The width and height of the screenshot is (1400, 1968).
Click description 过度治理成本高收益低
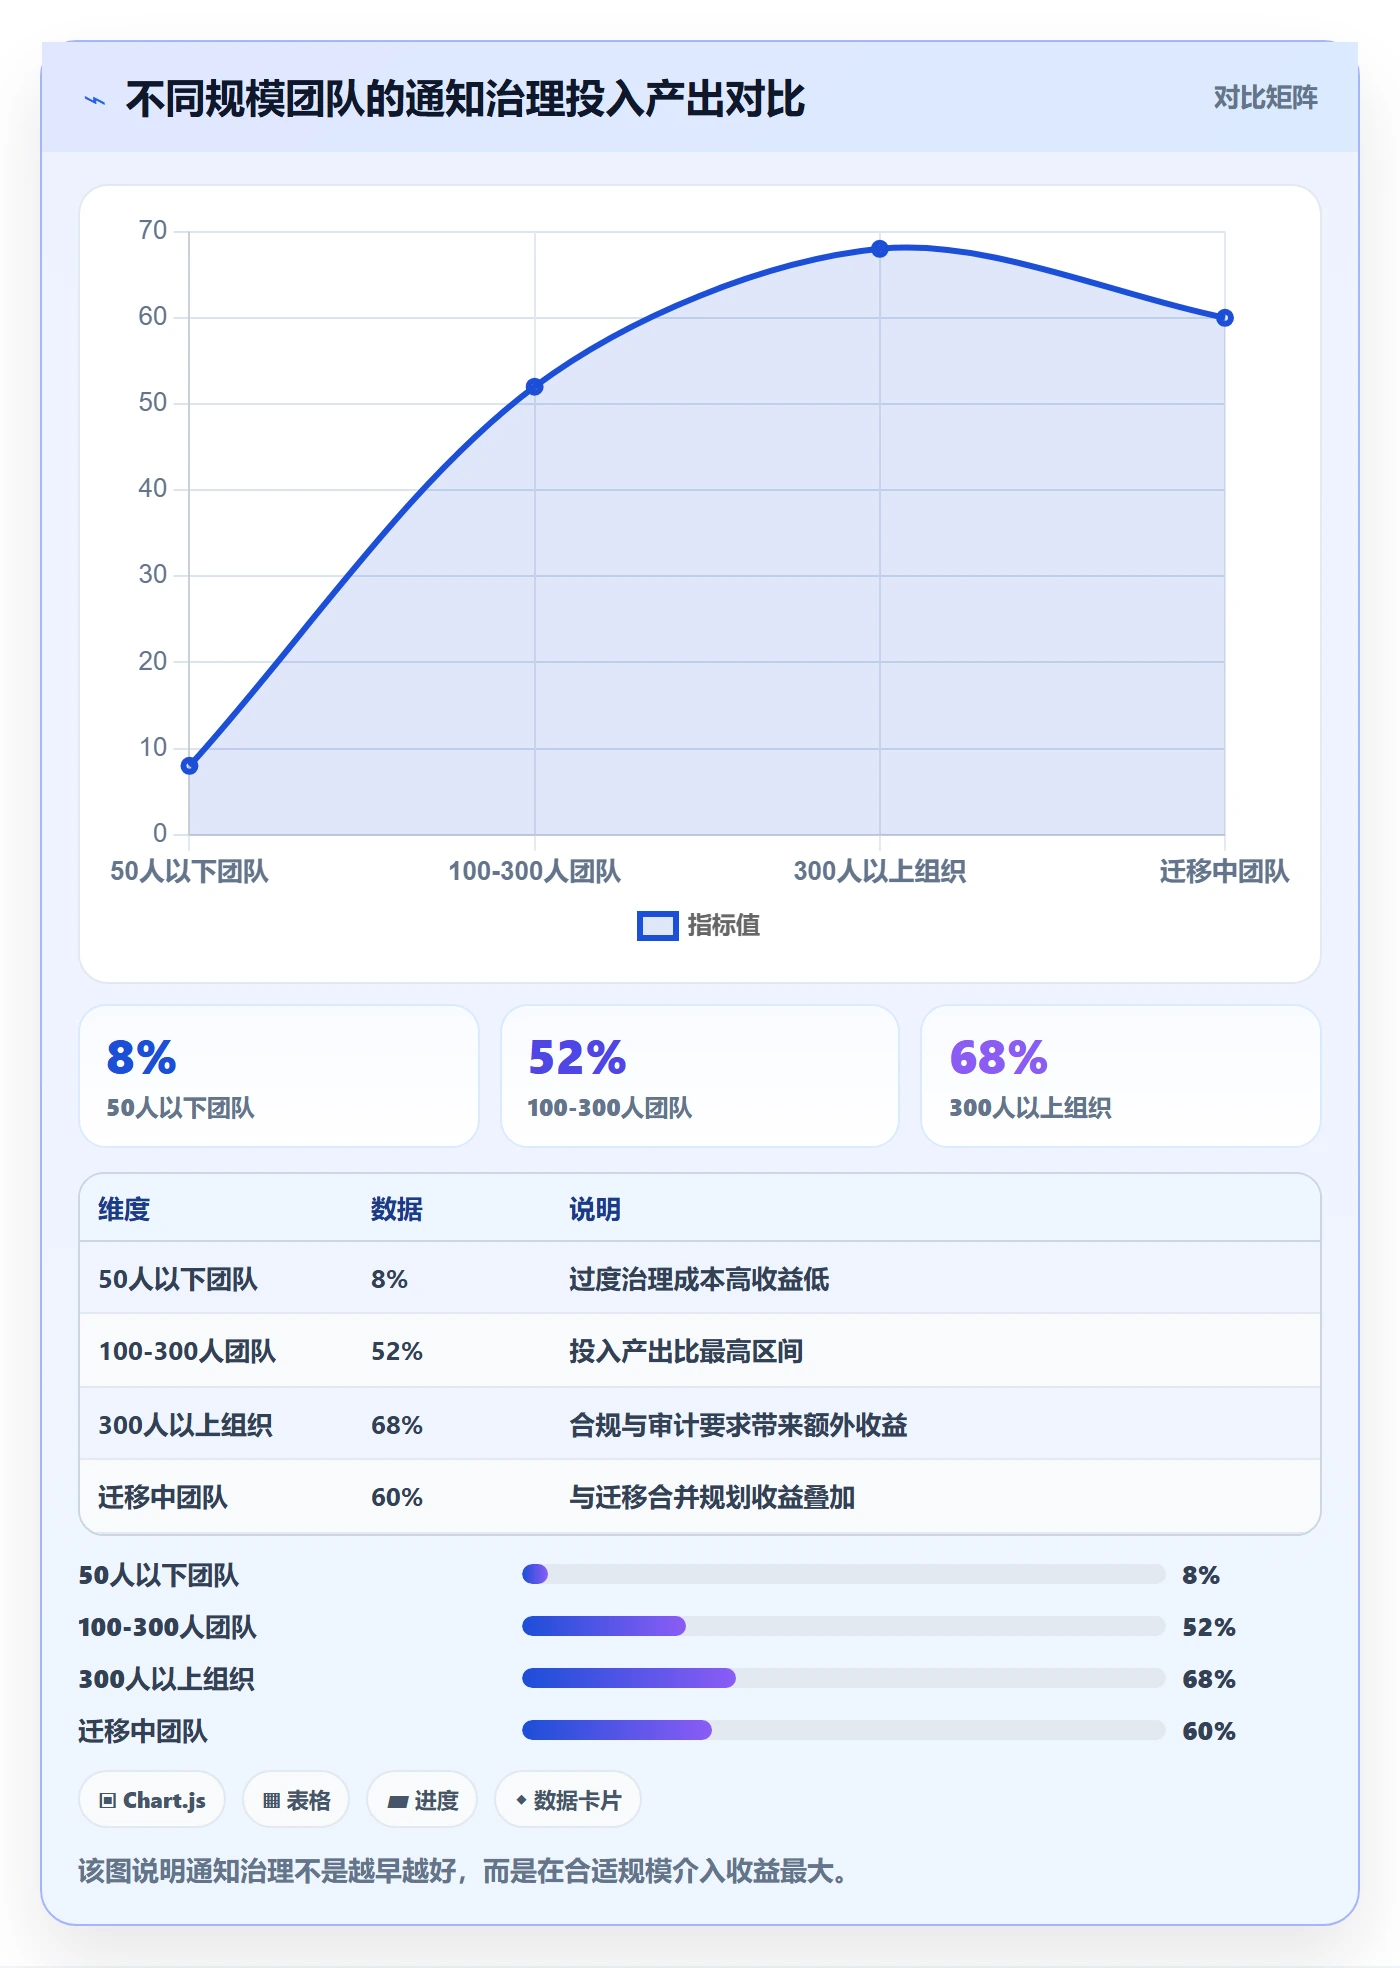coord(699,1280)
